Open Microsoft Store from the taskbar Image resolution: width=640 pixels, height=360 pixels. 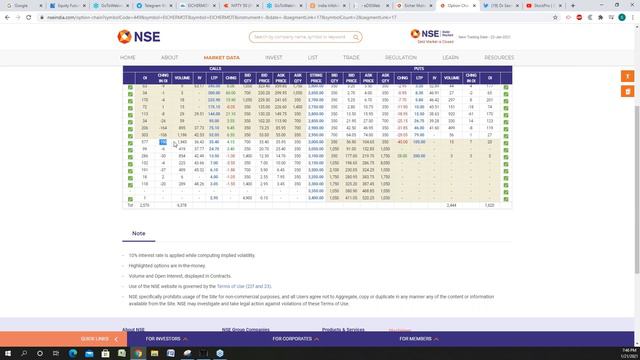coord(105,353)
